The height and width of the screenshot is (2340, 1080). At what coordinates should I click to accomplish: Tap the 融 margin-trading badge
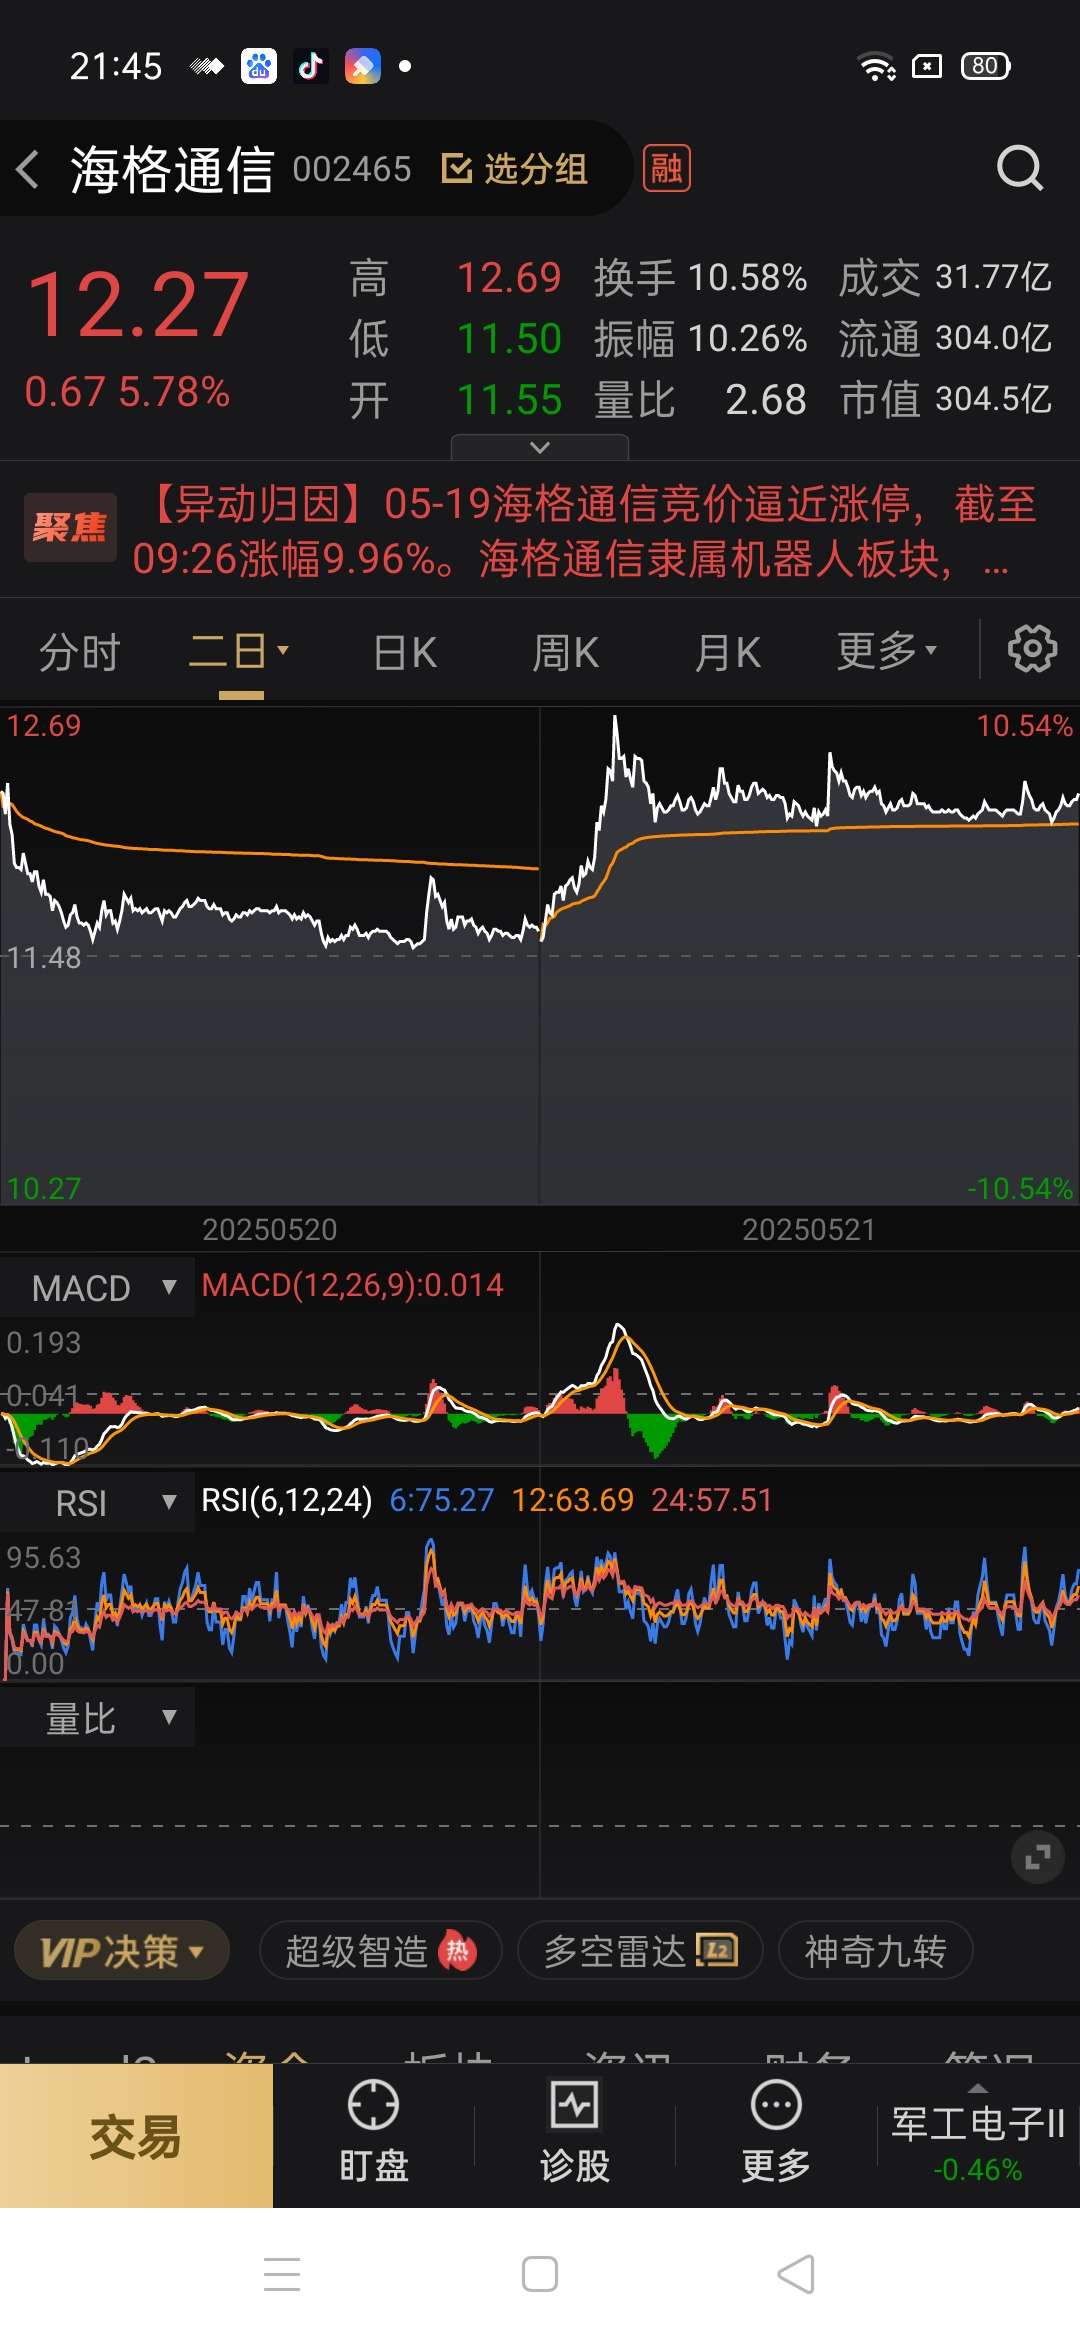667,168
